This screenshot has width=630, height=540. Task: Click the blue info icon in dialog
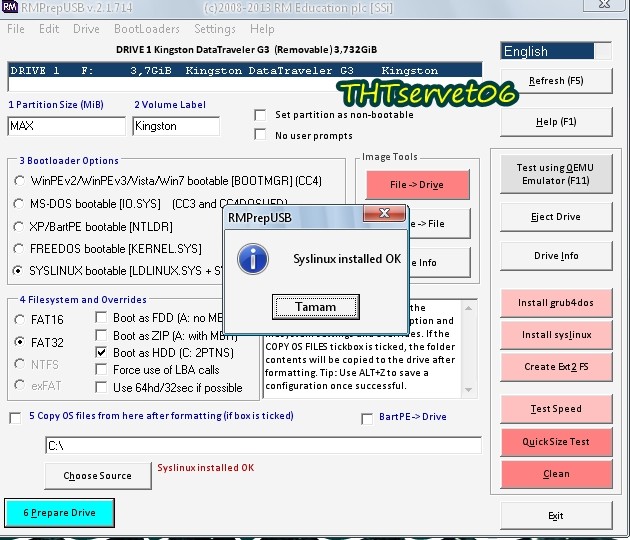tap(253, 260)
